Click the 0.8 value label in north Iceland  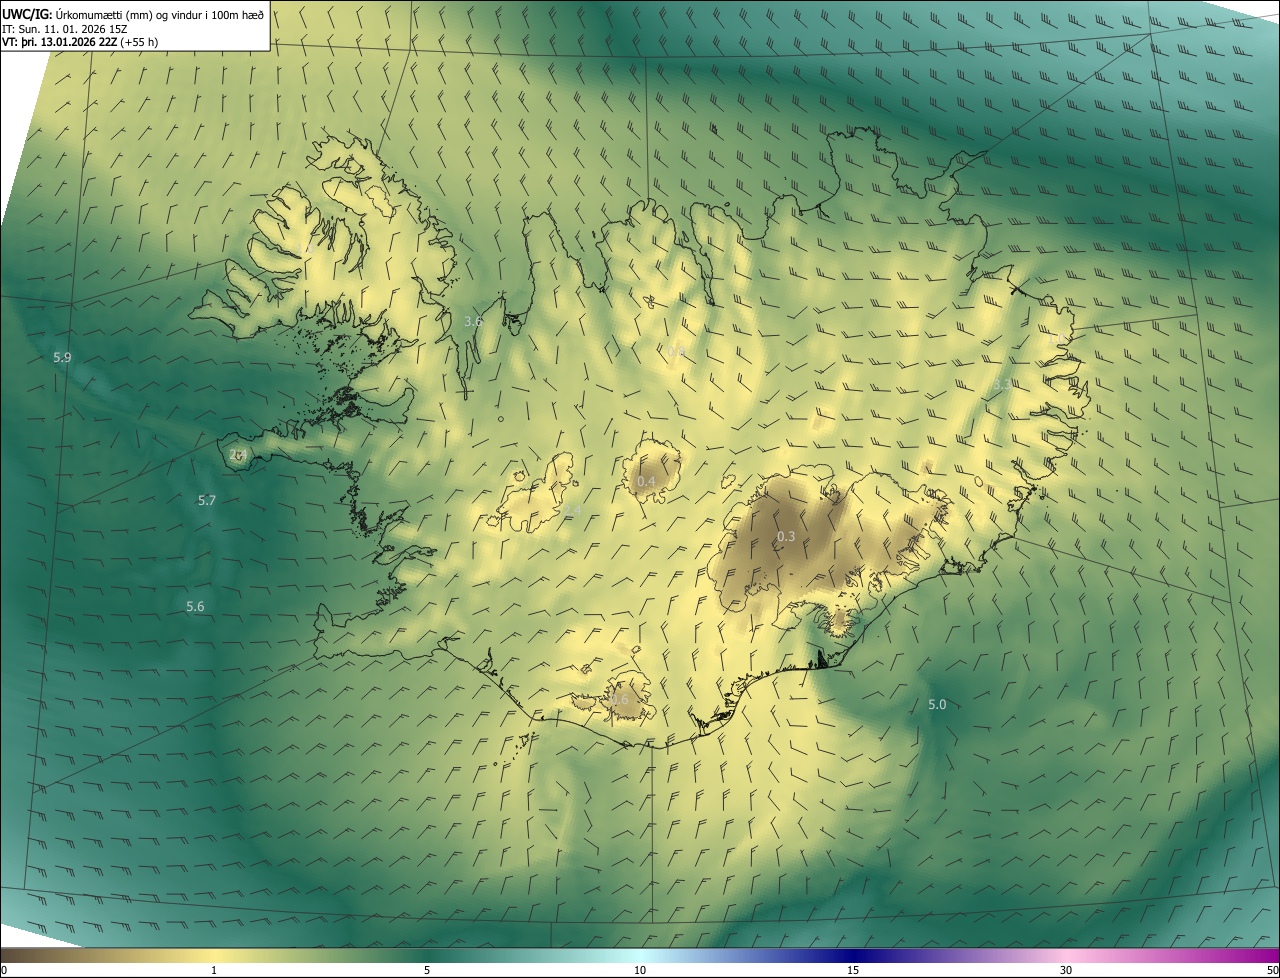coord(676,351)
